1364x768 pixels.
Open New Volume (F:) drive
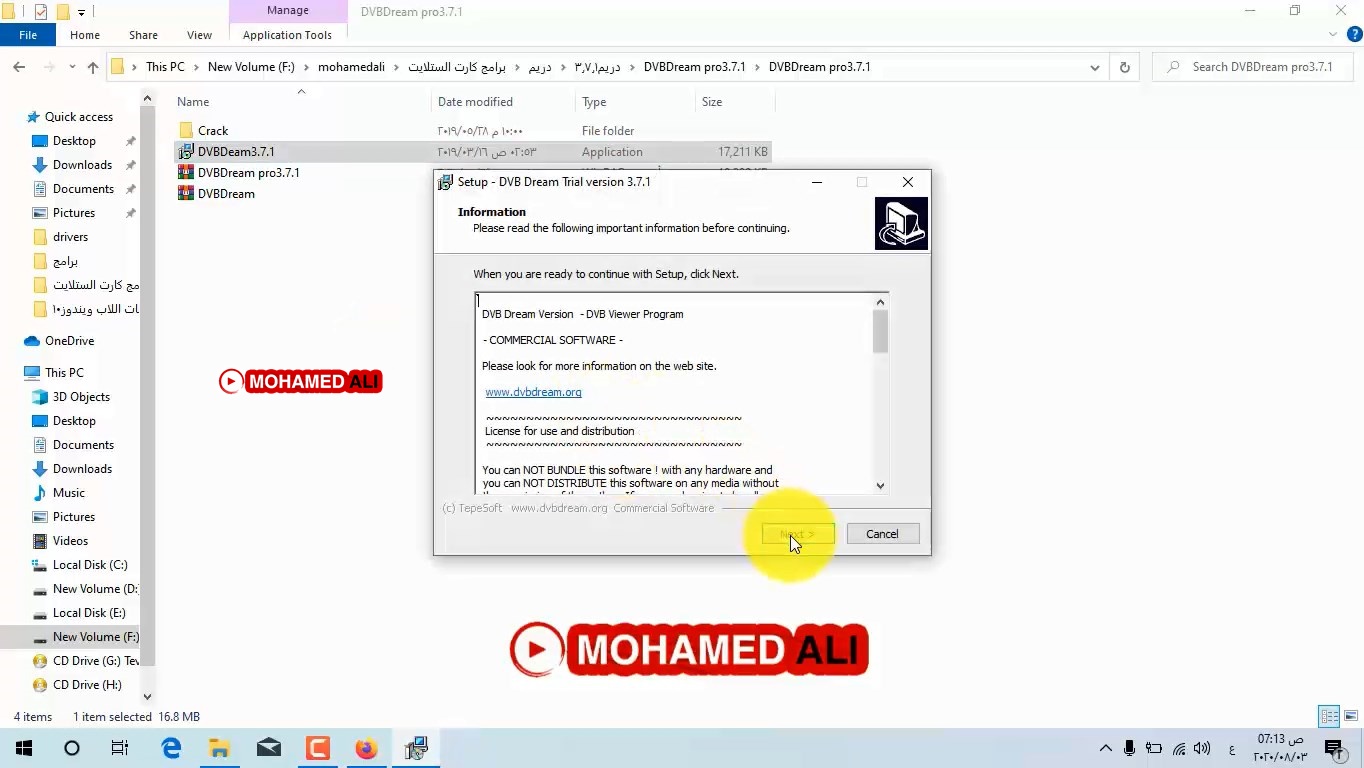coord(95,637)
